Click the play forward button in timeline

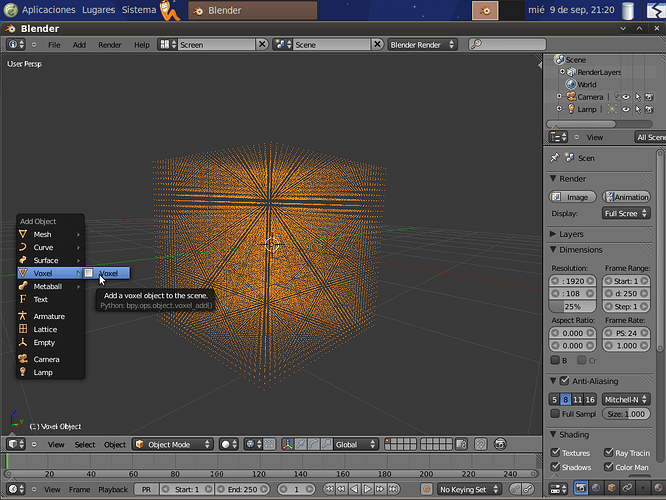[367, 489]
